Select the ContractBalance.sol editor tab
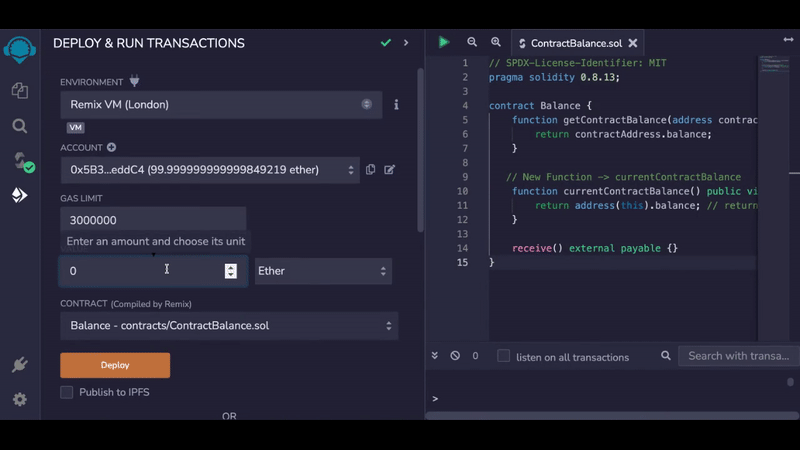800x450 pixels. 575,44
